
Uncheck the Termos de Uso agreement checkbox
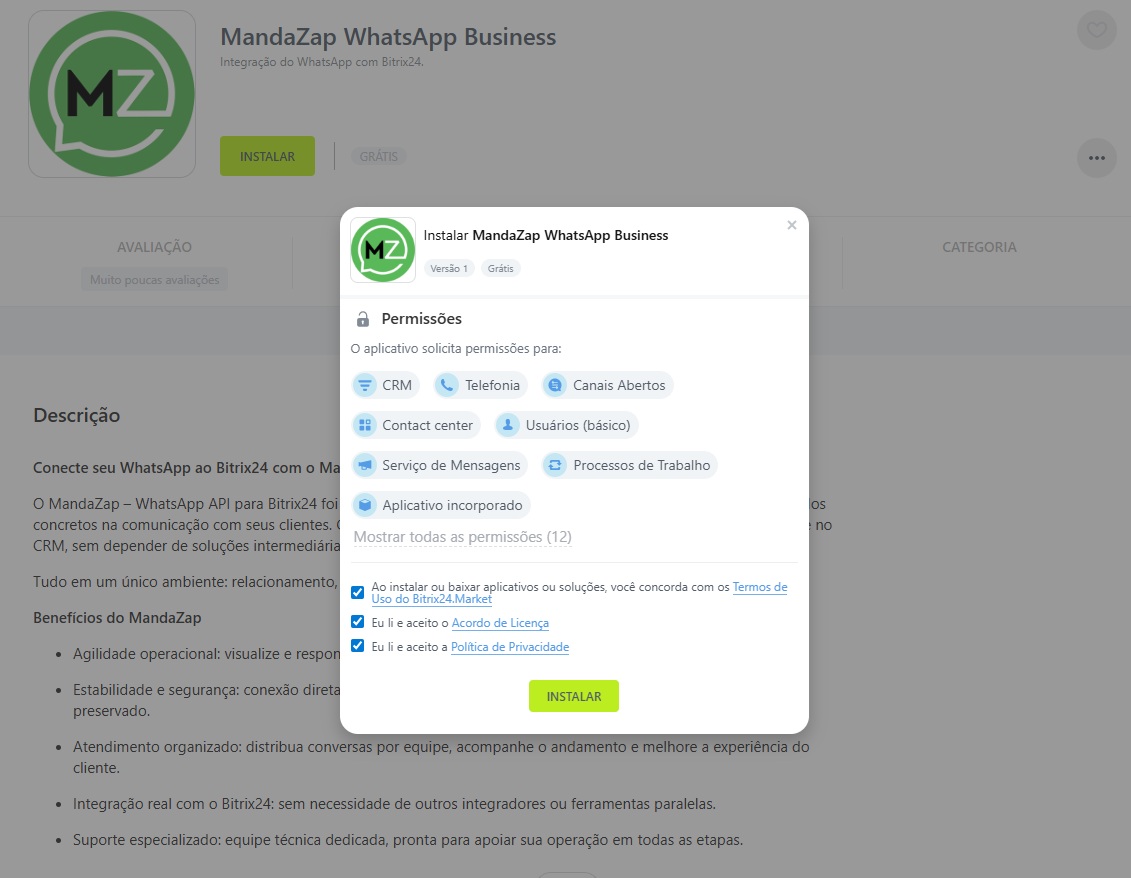coord(357,592)
